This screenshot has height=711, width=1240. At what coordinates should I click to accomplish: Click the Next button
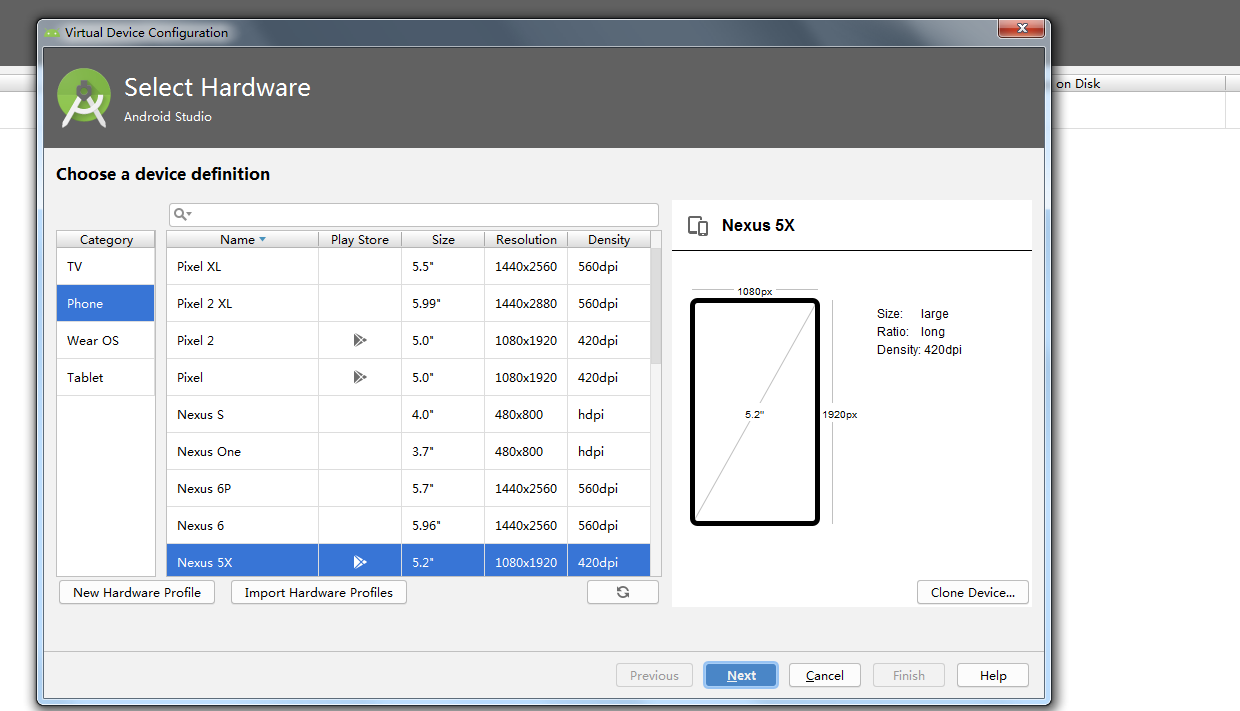tap(741, 675)
